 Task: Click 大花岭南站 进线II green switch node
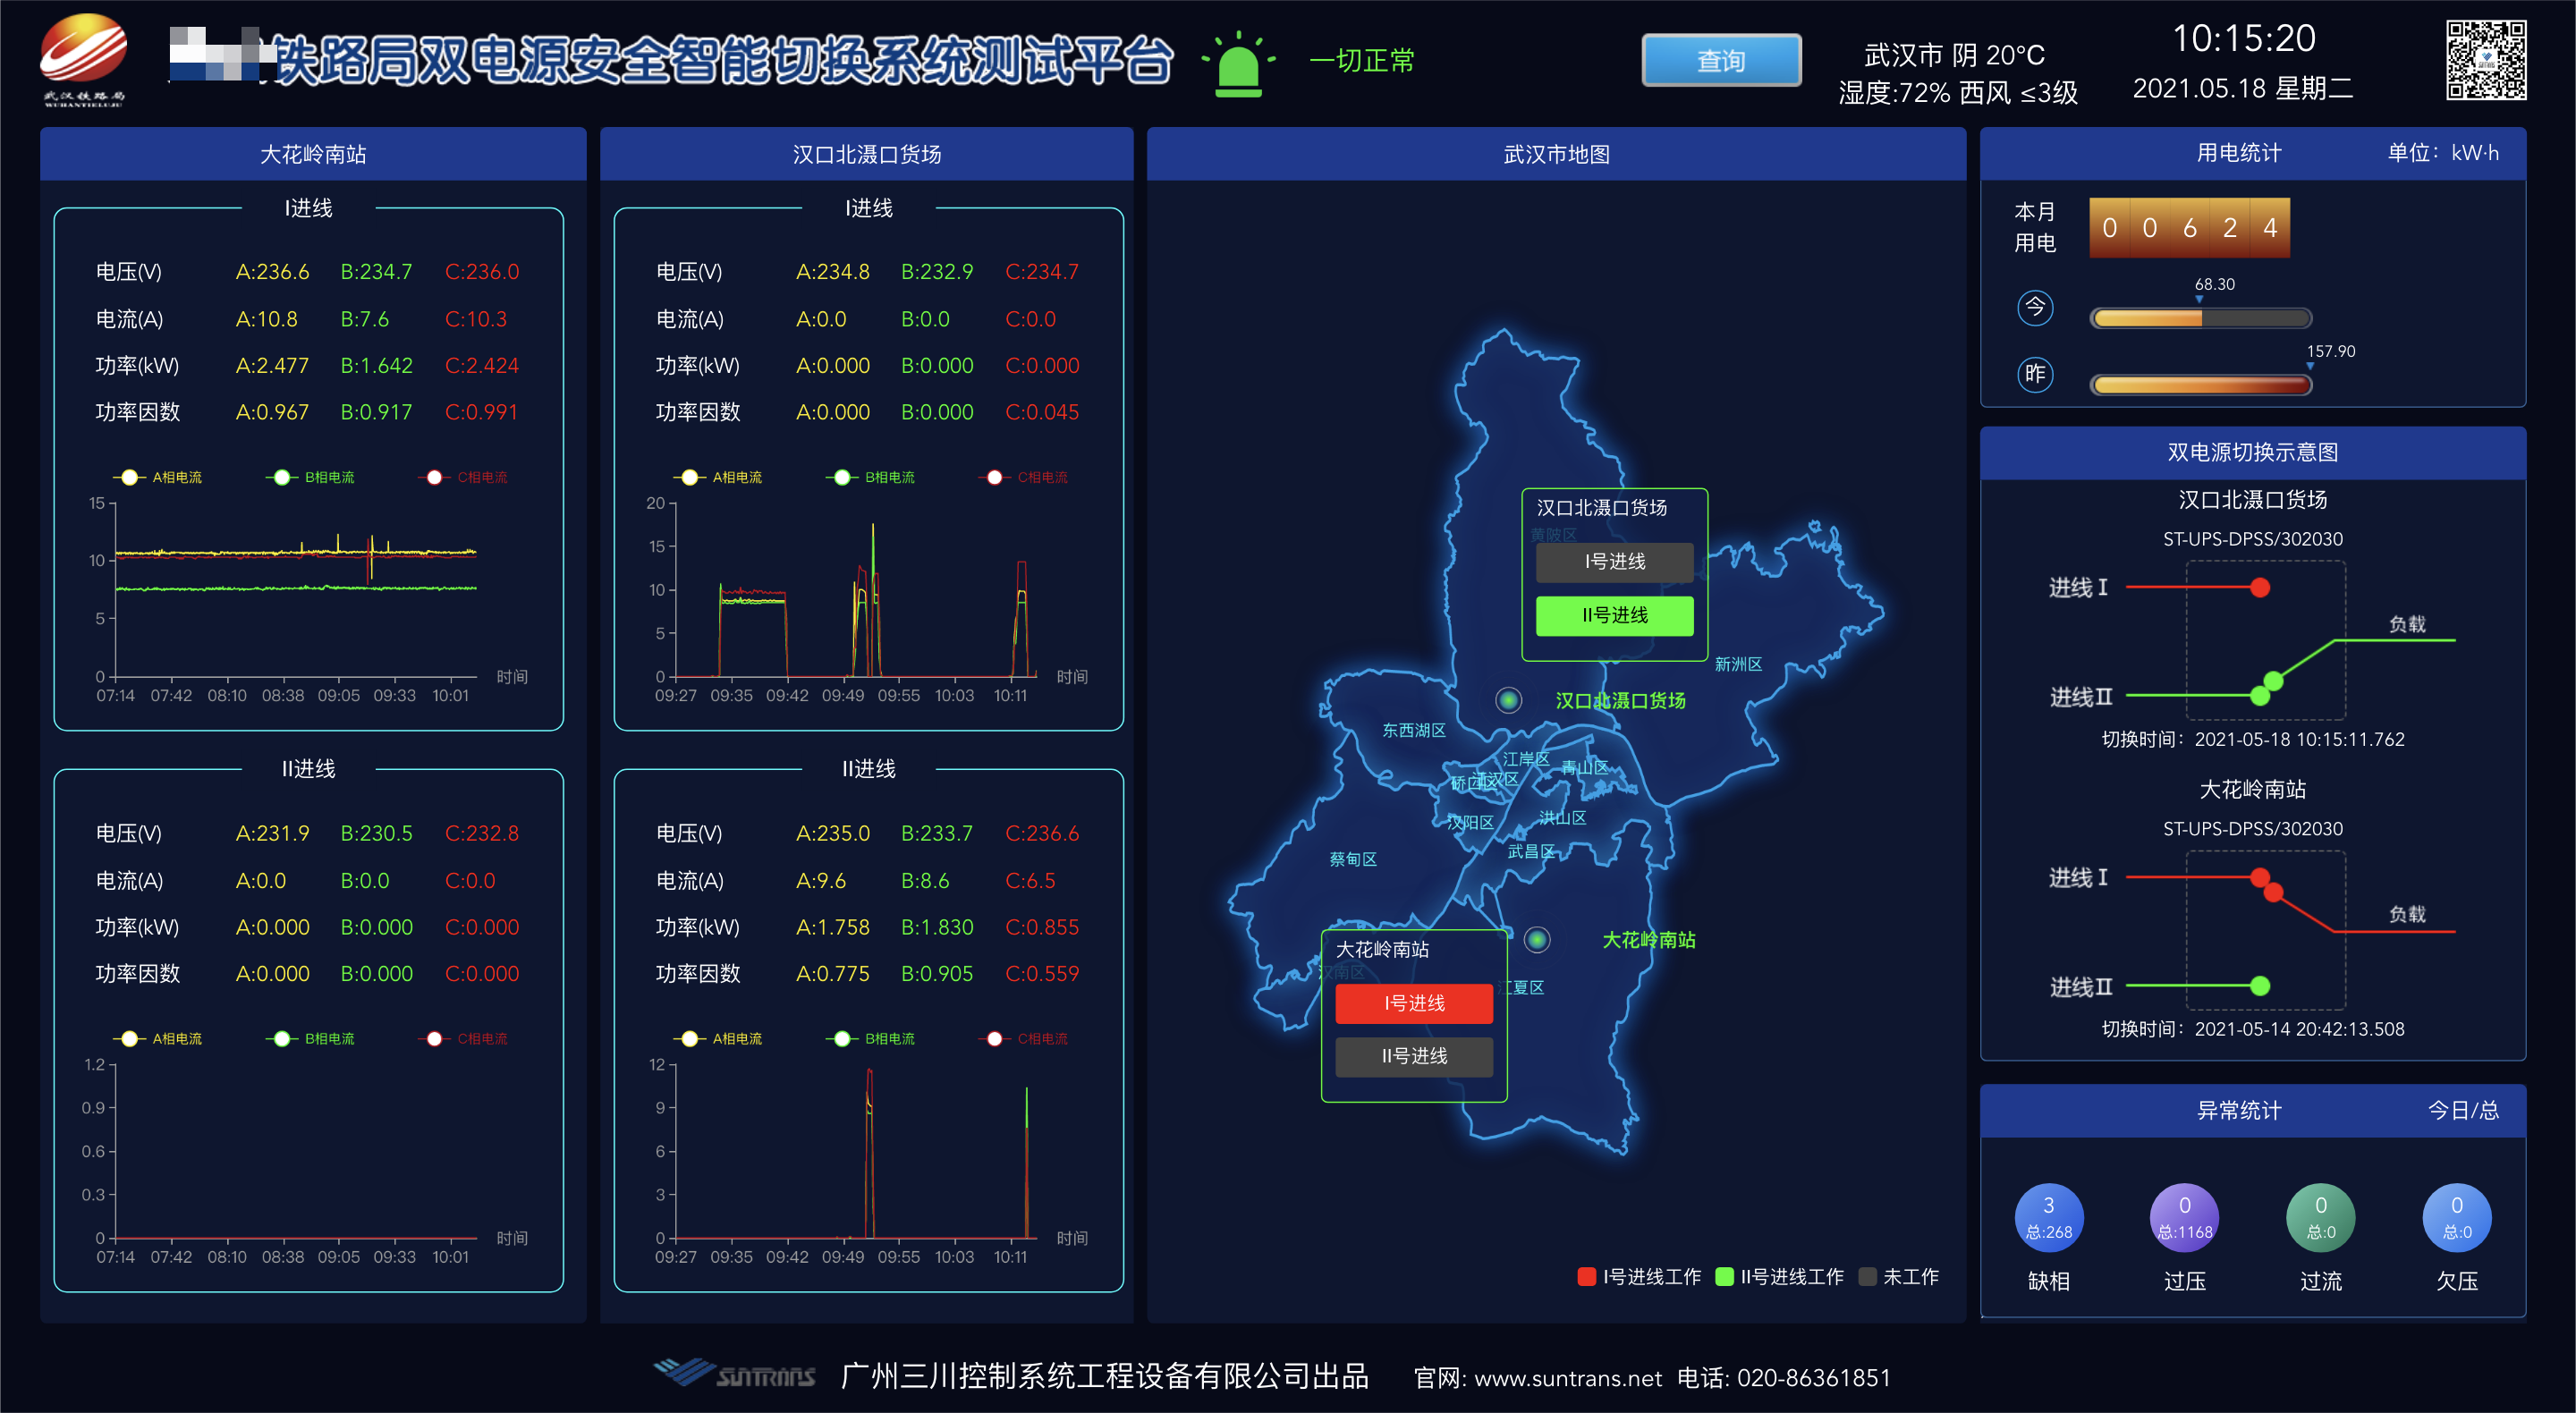point(2260,986)
